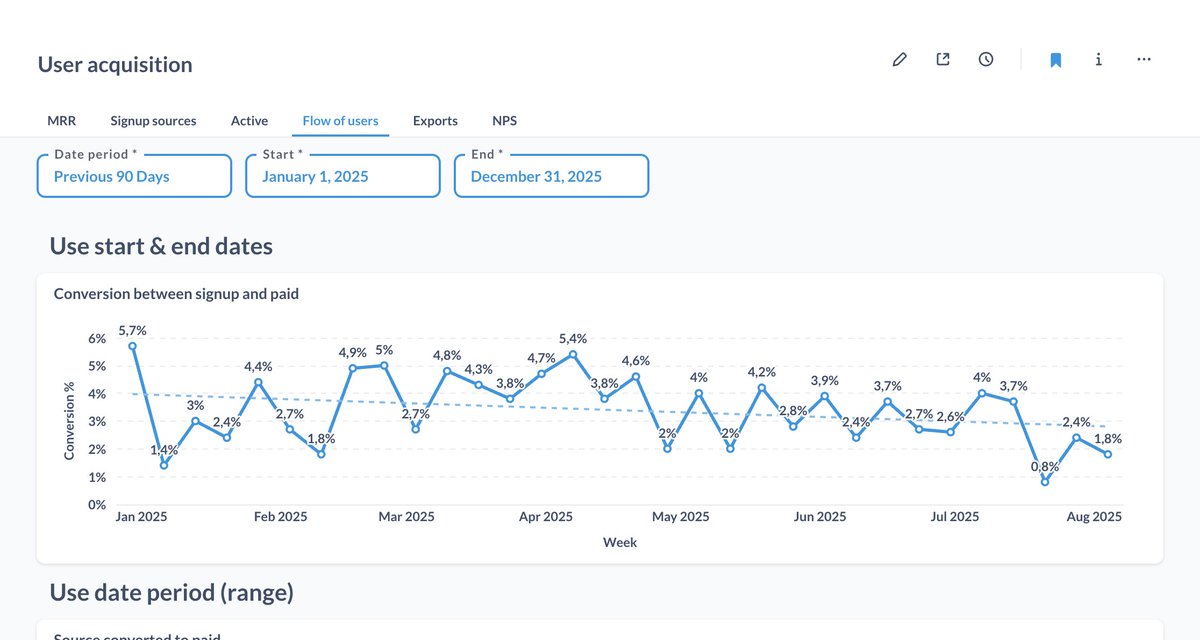Click the '6%' y-axis tick label

97,339
